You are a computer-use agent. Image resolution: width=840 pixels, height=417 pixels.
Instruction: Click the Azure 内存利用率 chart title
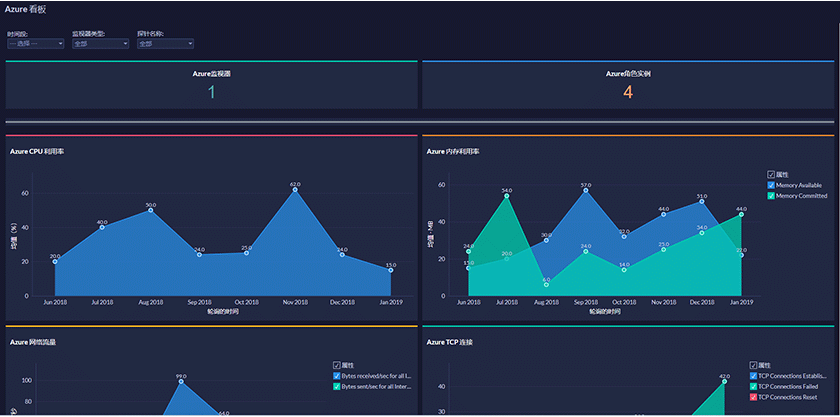pos(453,152)
